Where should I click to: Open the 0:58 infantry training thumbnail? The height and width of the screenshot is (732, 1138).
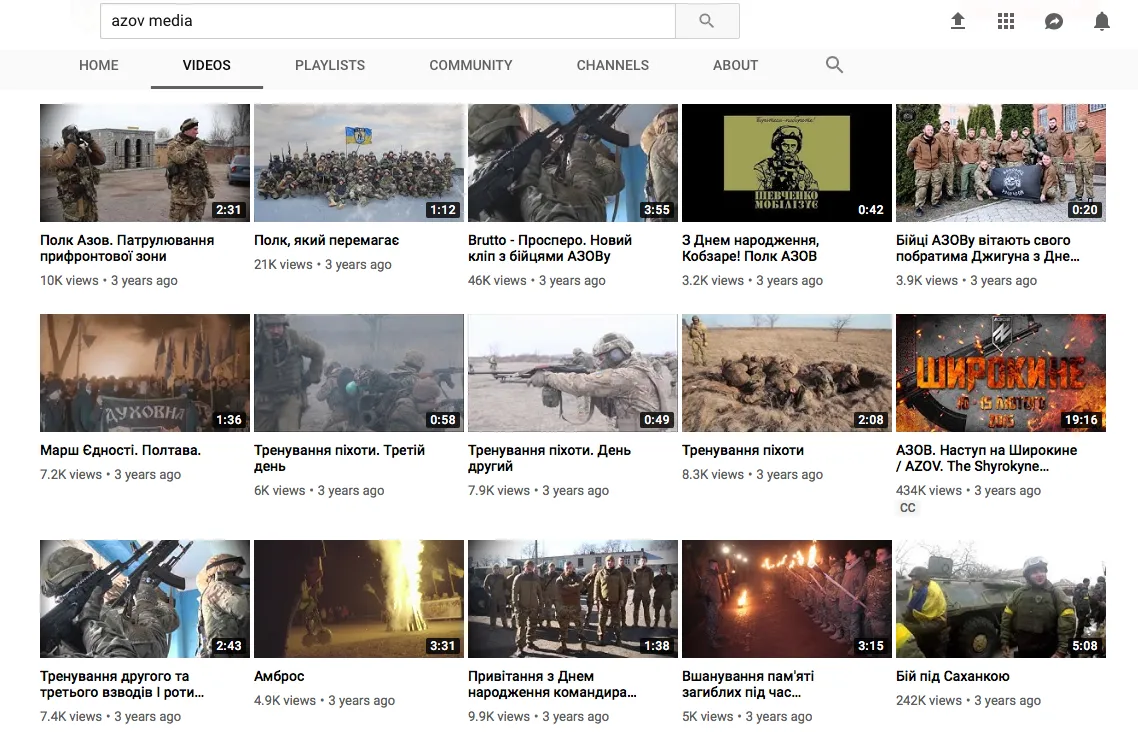359,373
